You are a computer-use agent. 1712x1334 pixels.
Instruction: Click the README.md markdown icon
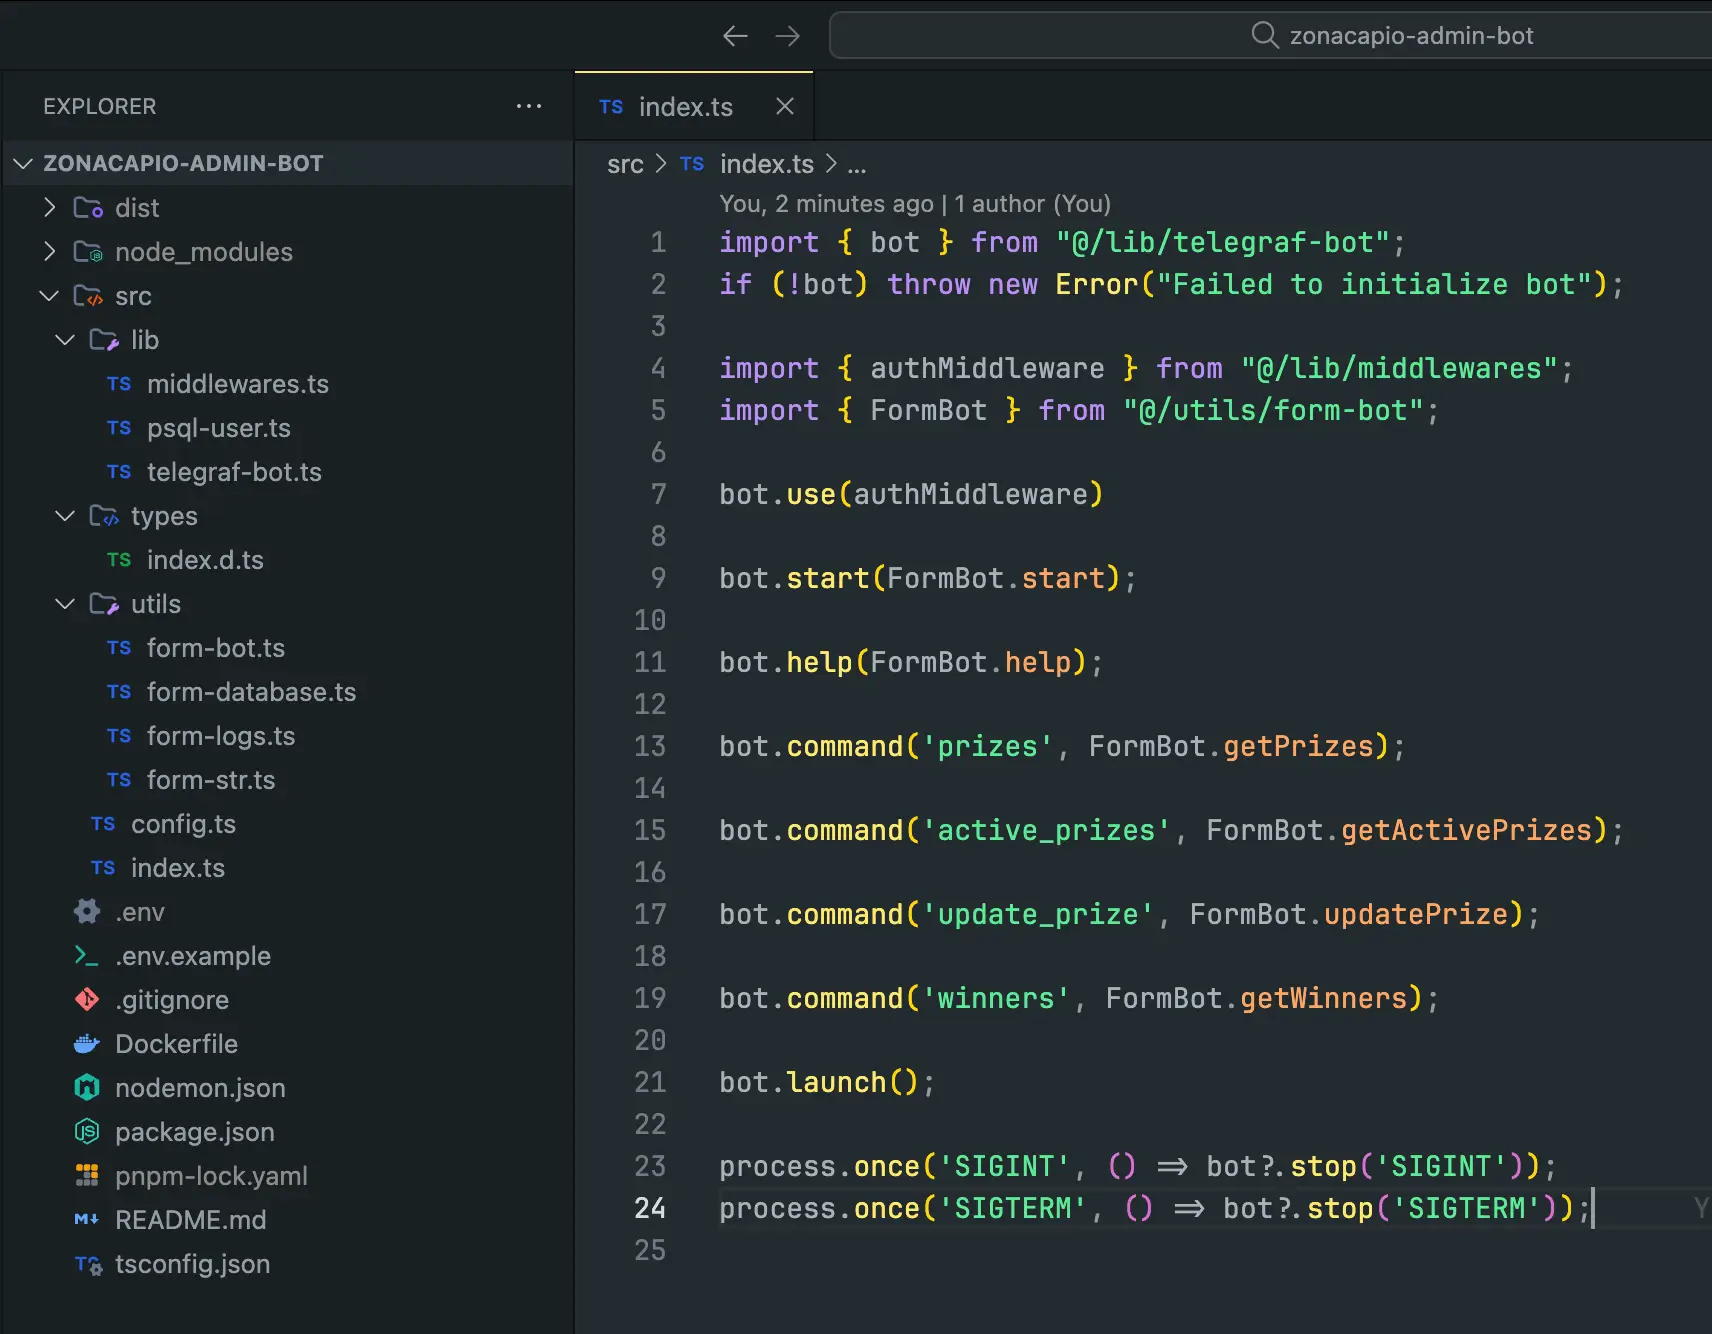87,1219
